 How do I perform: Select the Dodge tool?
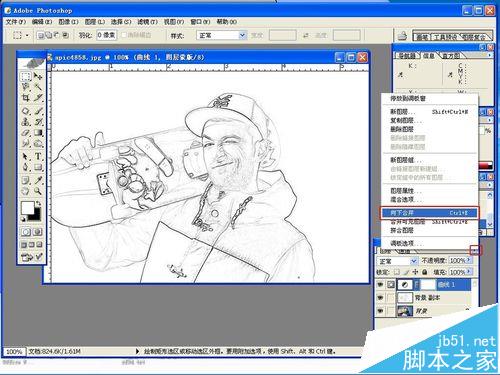point(38,144)
